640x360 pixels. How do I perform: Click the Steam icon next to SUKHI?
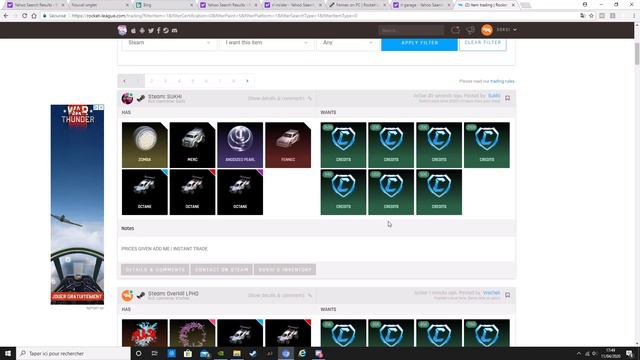(140, 98)
